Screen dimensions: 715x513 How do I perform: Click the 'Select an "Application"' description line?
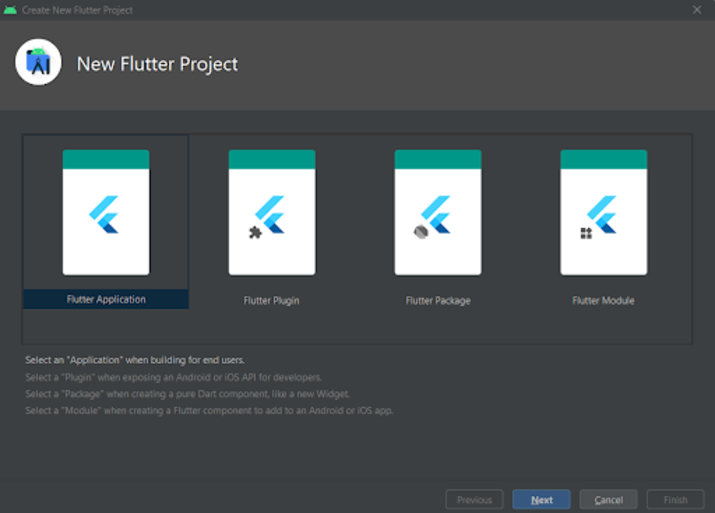click(135, 360)
